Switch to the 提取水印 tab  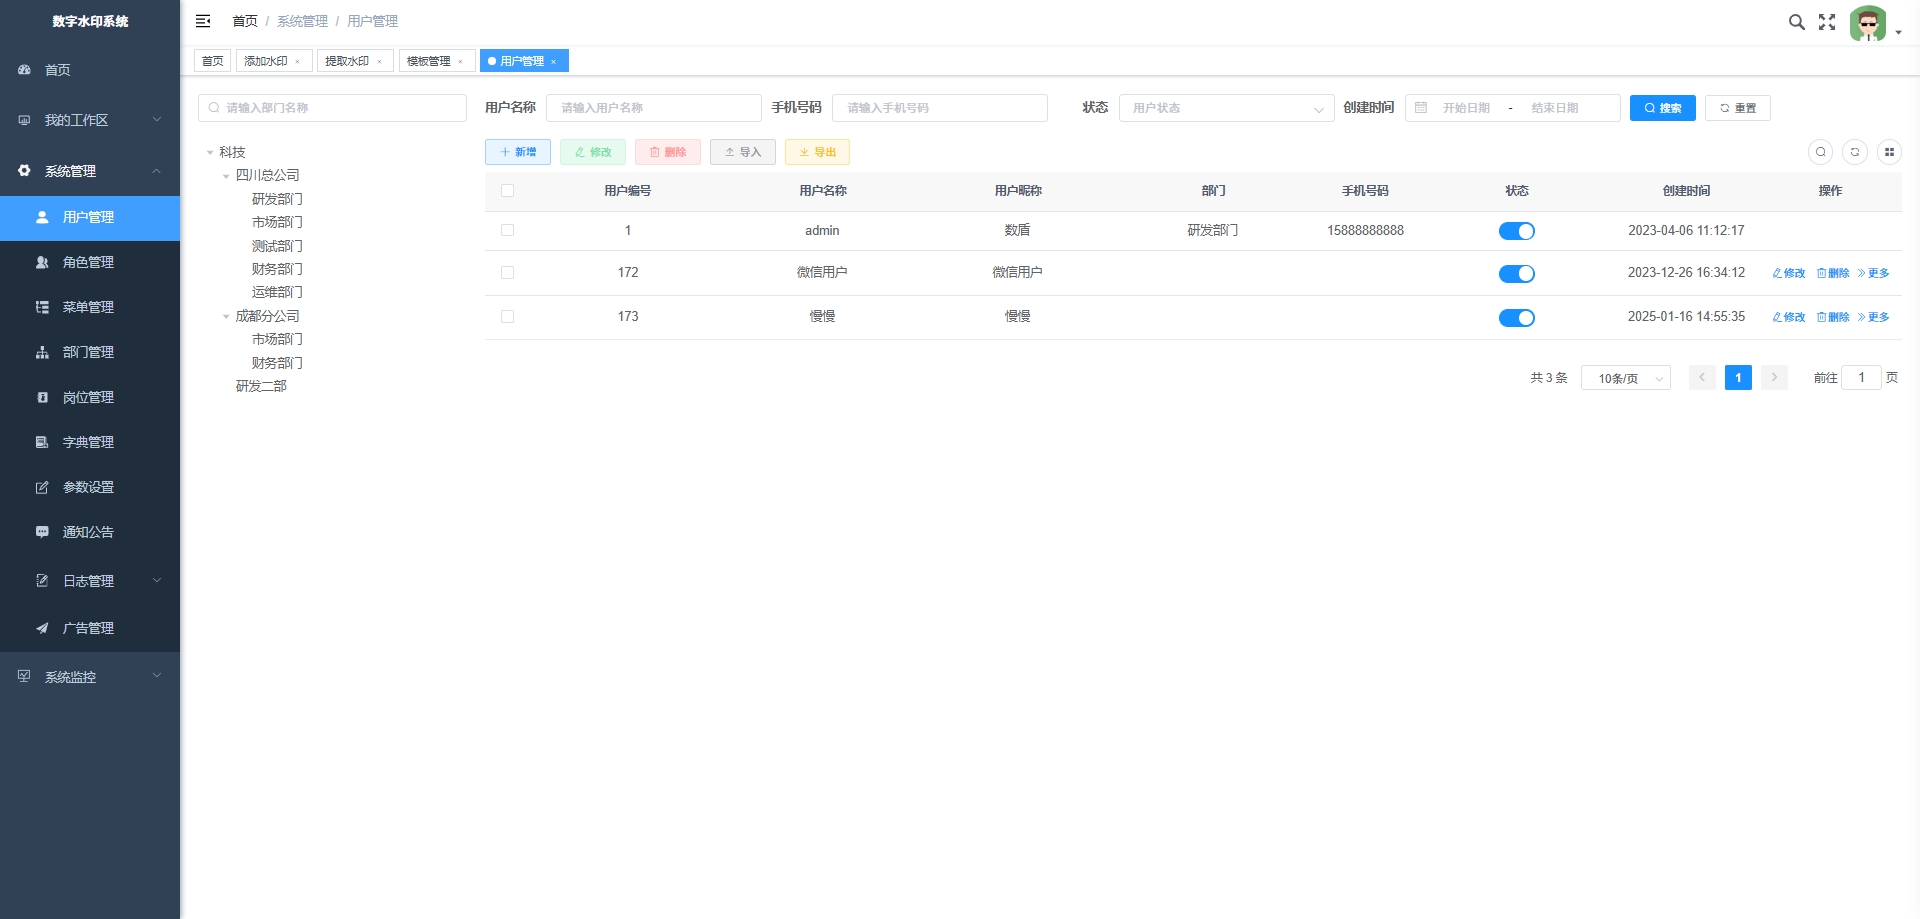(347, 61)
